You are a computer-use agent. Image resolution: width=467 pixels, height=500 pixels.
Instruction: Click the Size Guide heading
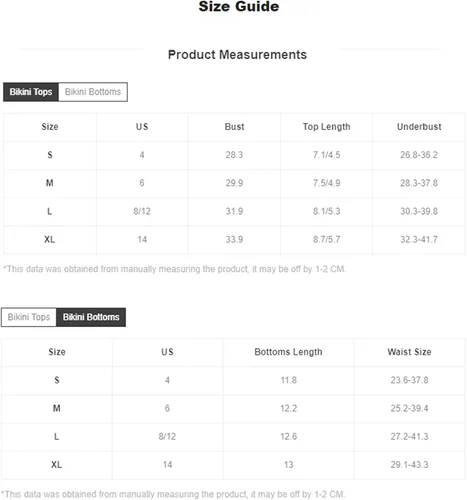click(x=239, y=7)
